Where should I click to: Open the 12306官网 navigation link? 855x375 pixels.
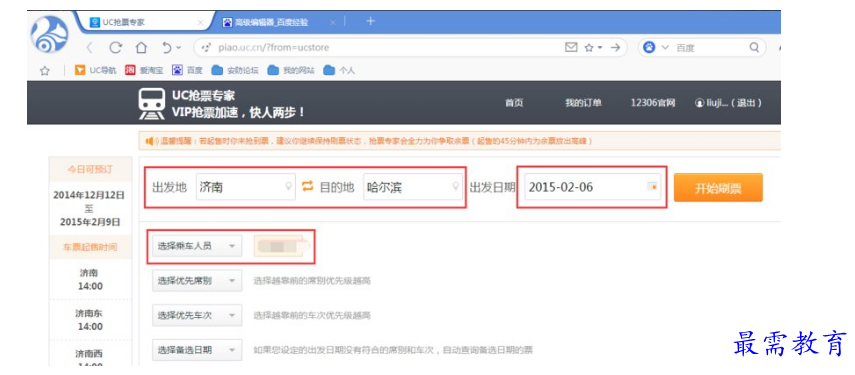[653, 103]
